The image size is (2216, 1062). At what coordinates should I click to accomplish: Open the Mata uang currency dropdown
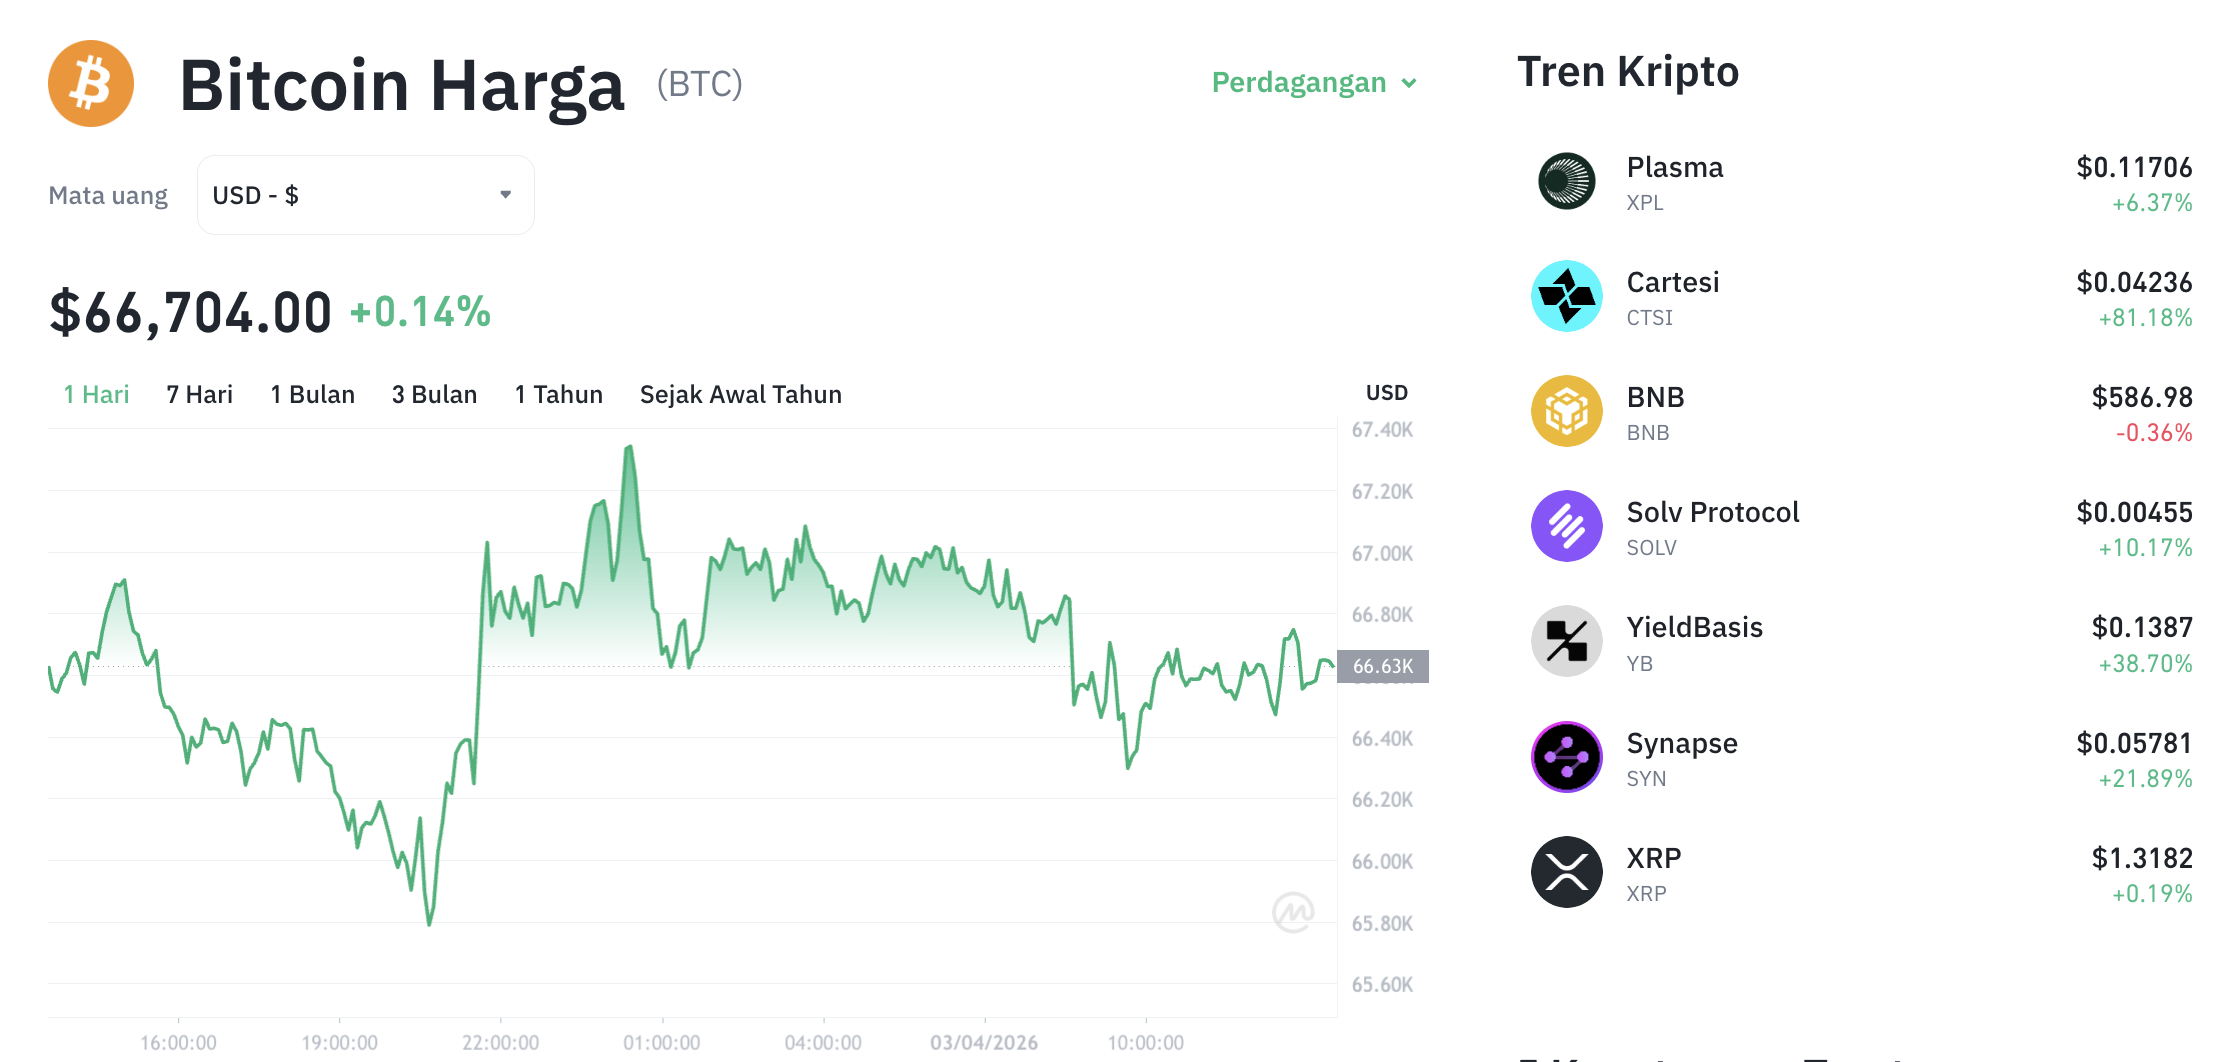(x=365, y=194)
